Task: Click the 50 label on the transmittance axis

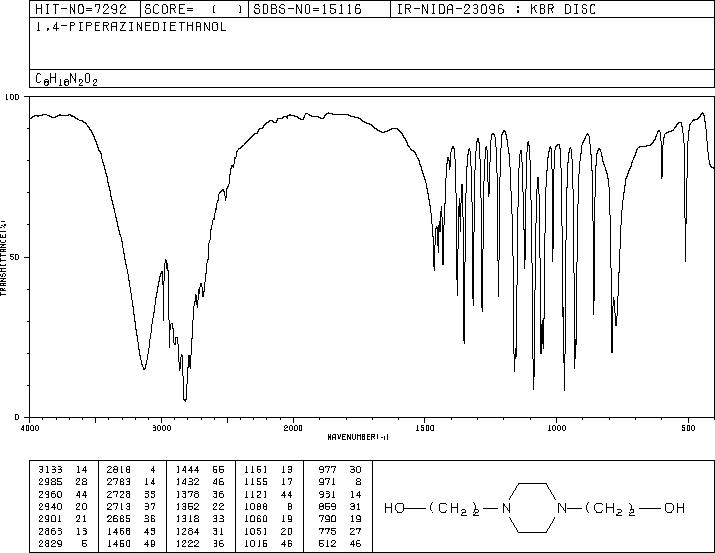Action: tap(15, 257)
